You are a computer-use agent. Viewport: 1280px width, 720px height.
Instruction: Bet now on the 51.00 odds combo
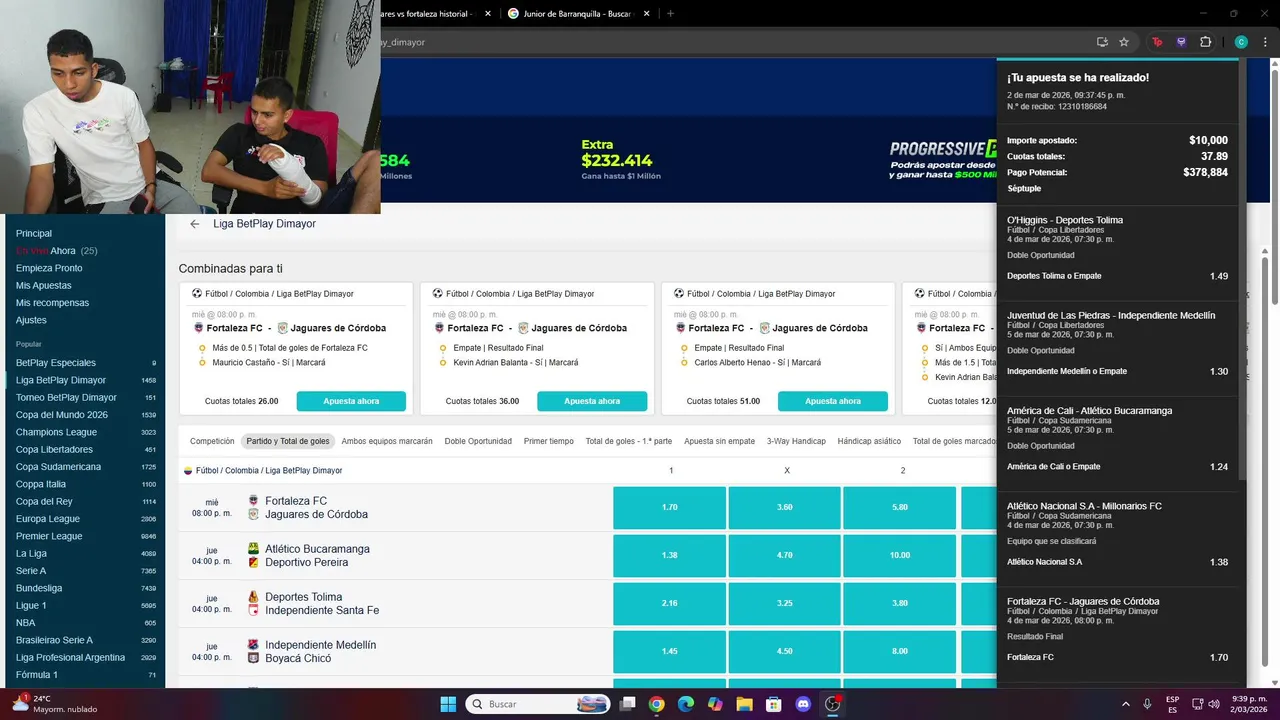coord(833,401)
